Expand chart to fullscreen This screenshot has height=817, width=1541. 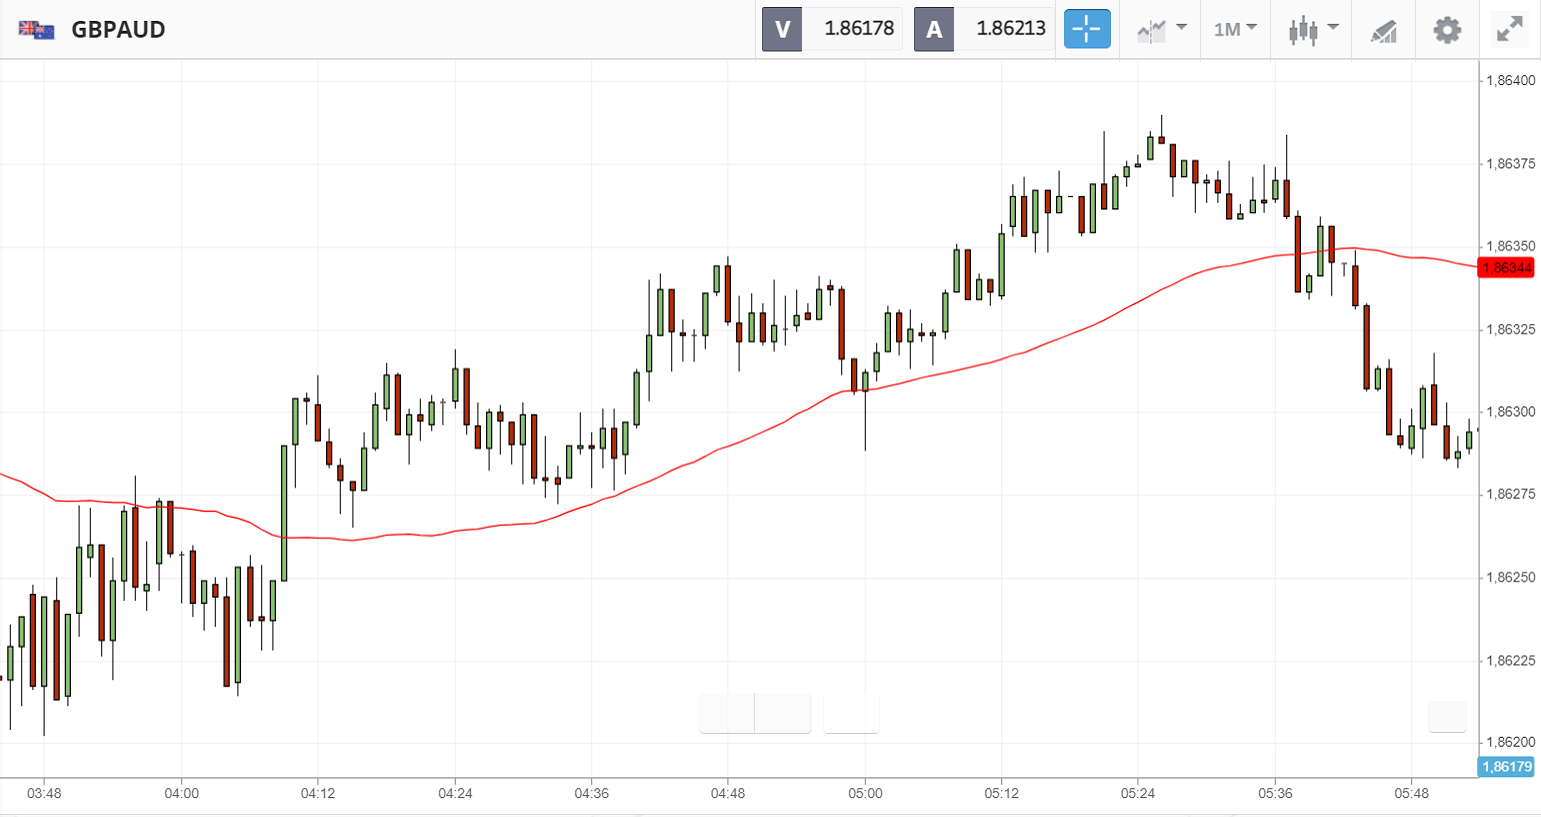tap(1509, 29)
